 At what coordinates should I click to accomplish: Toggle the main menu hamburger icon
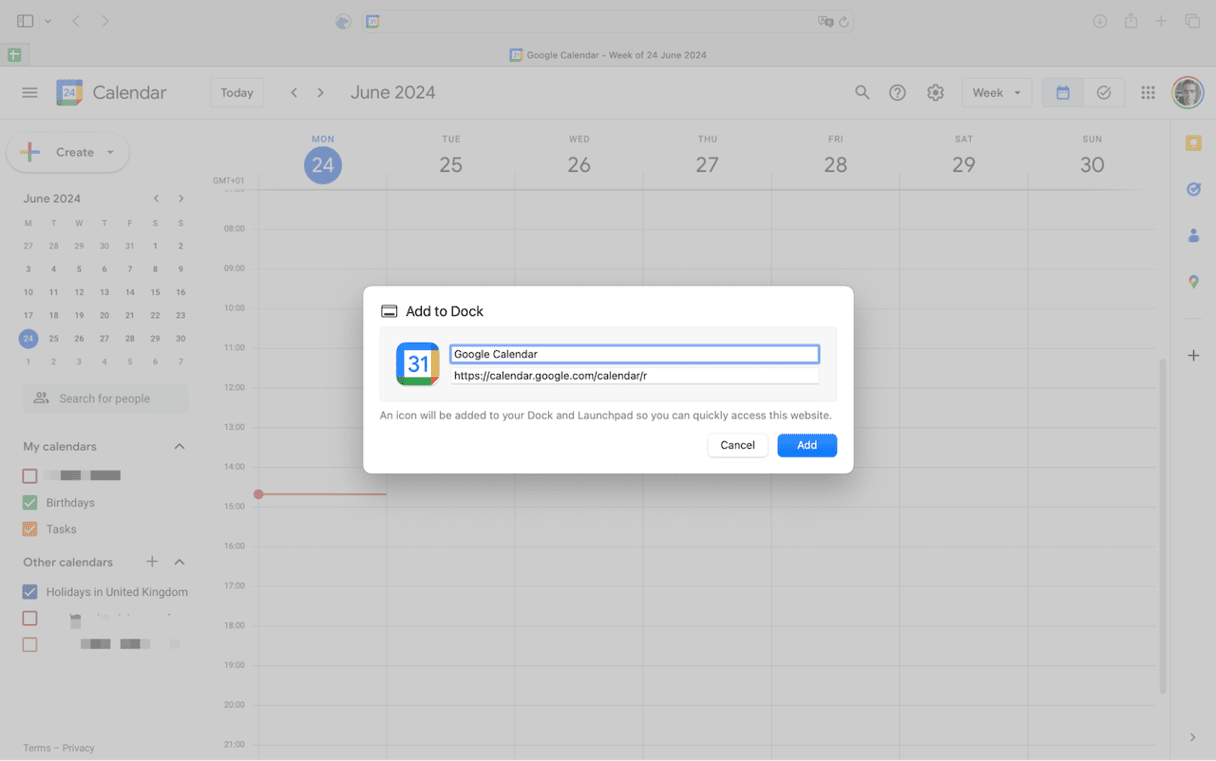tap(30, 93)
